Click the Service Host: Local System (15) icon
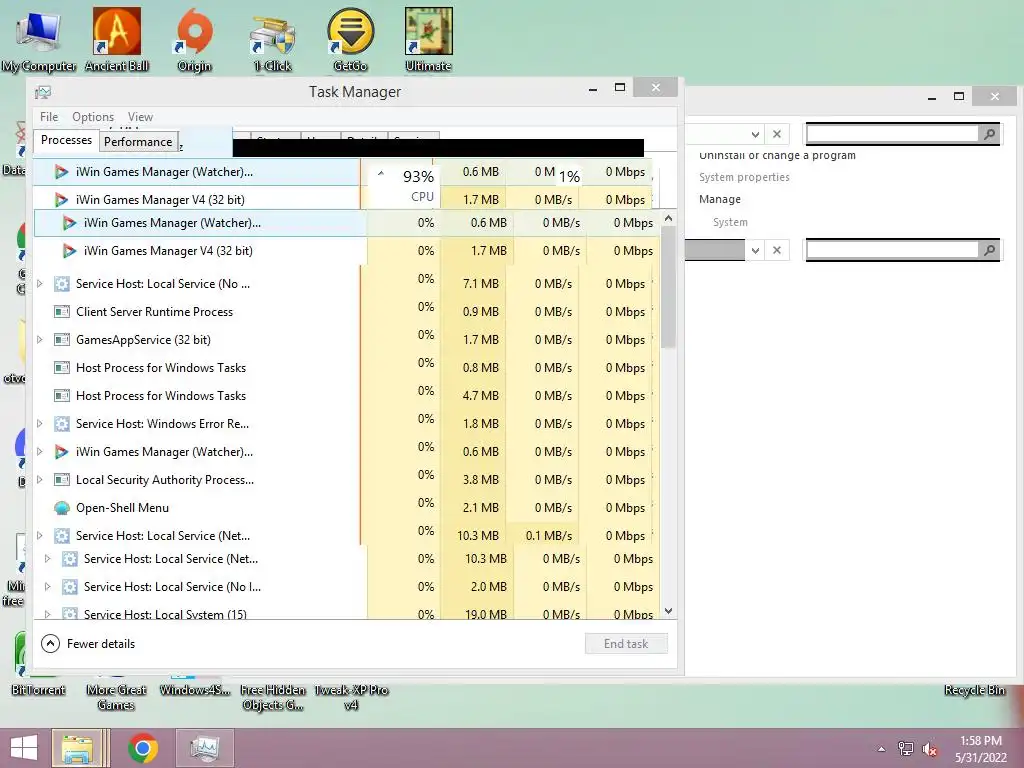 (70, 614)
